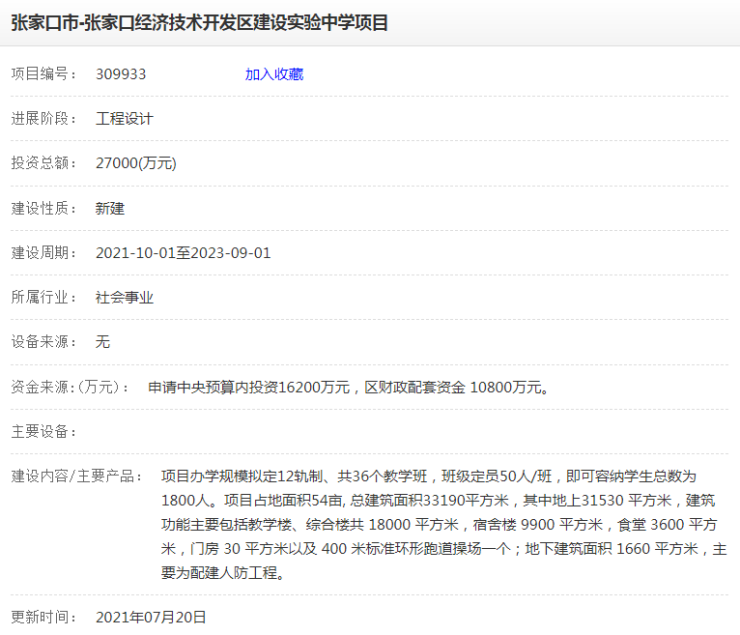Select project number 309933

click(x=121, y=74)
